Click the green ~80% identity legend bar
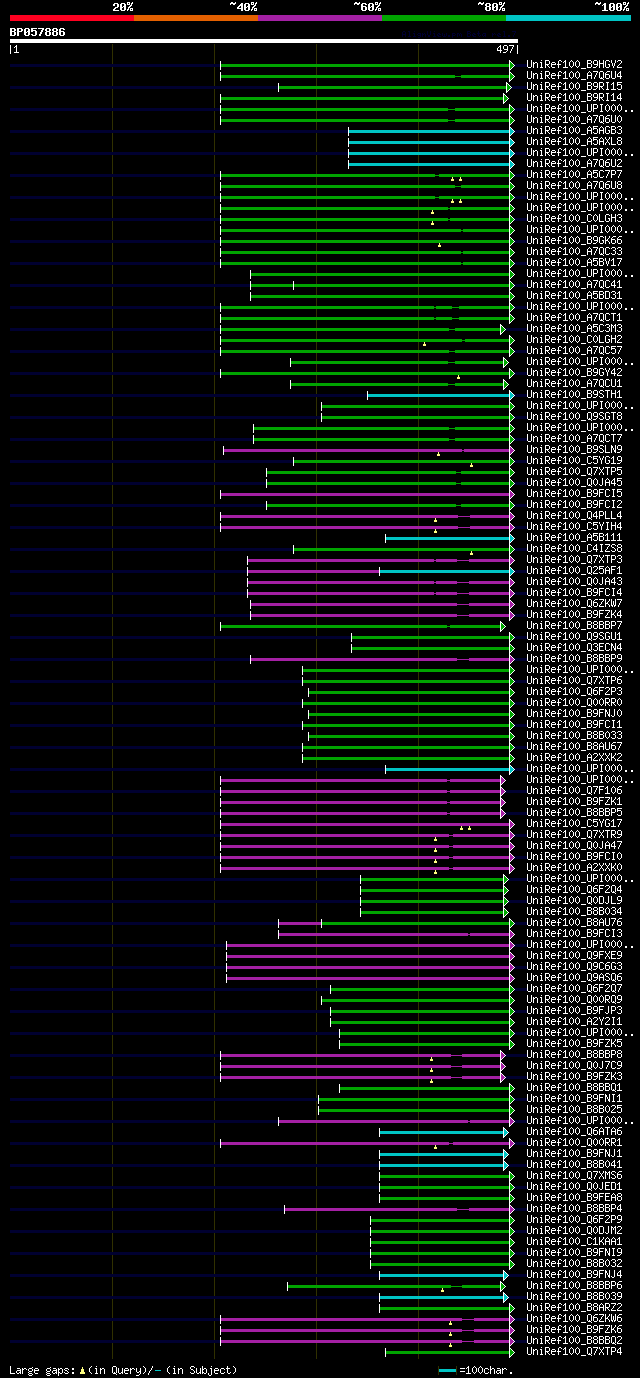Screen dimensions: 640x1378 444,18
